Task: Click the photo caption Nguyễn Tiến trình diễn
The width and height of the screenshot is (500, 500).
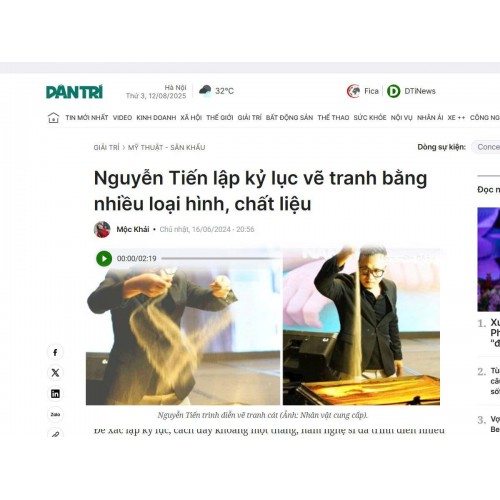Action: tap(263, 415)
